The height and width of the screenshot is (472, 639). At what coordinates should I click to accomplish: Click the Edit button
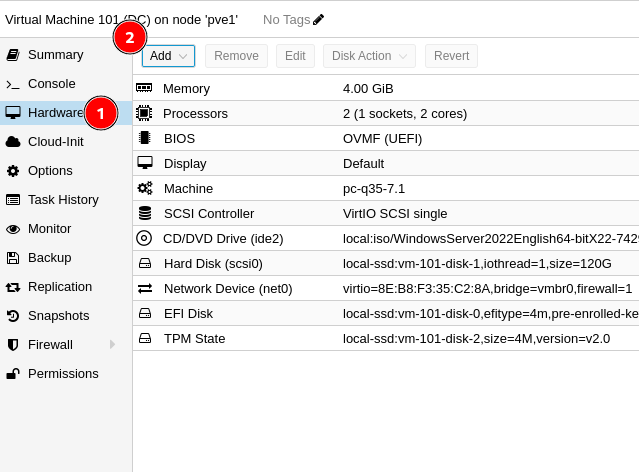pos(295,56)
